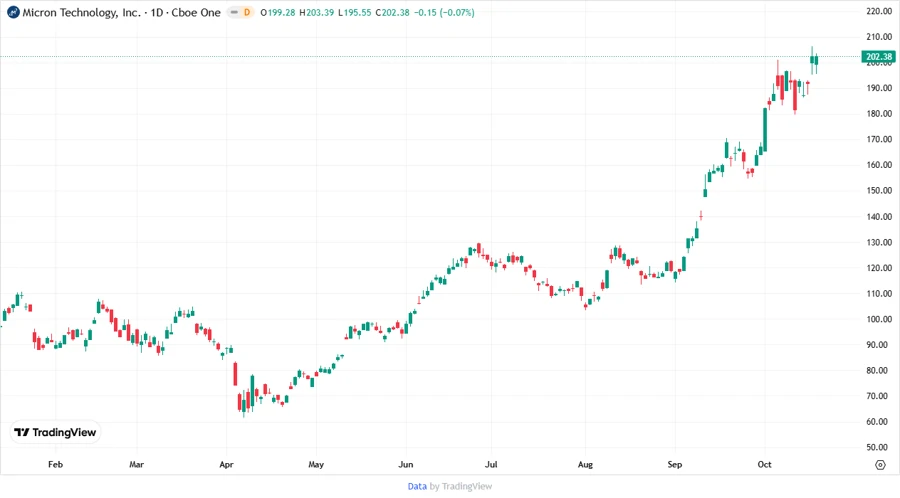Click the 'by TradingView' footer text
Viewport: 900px width, 498px height.
point(461,486)
